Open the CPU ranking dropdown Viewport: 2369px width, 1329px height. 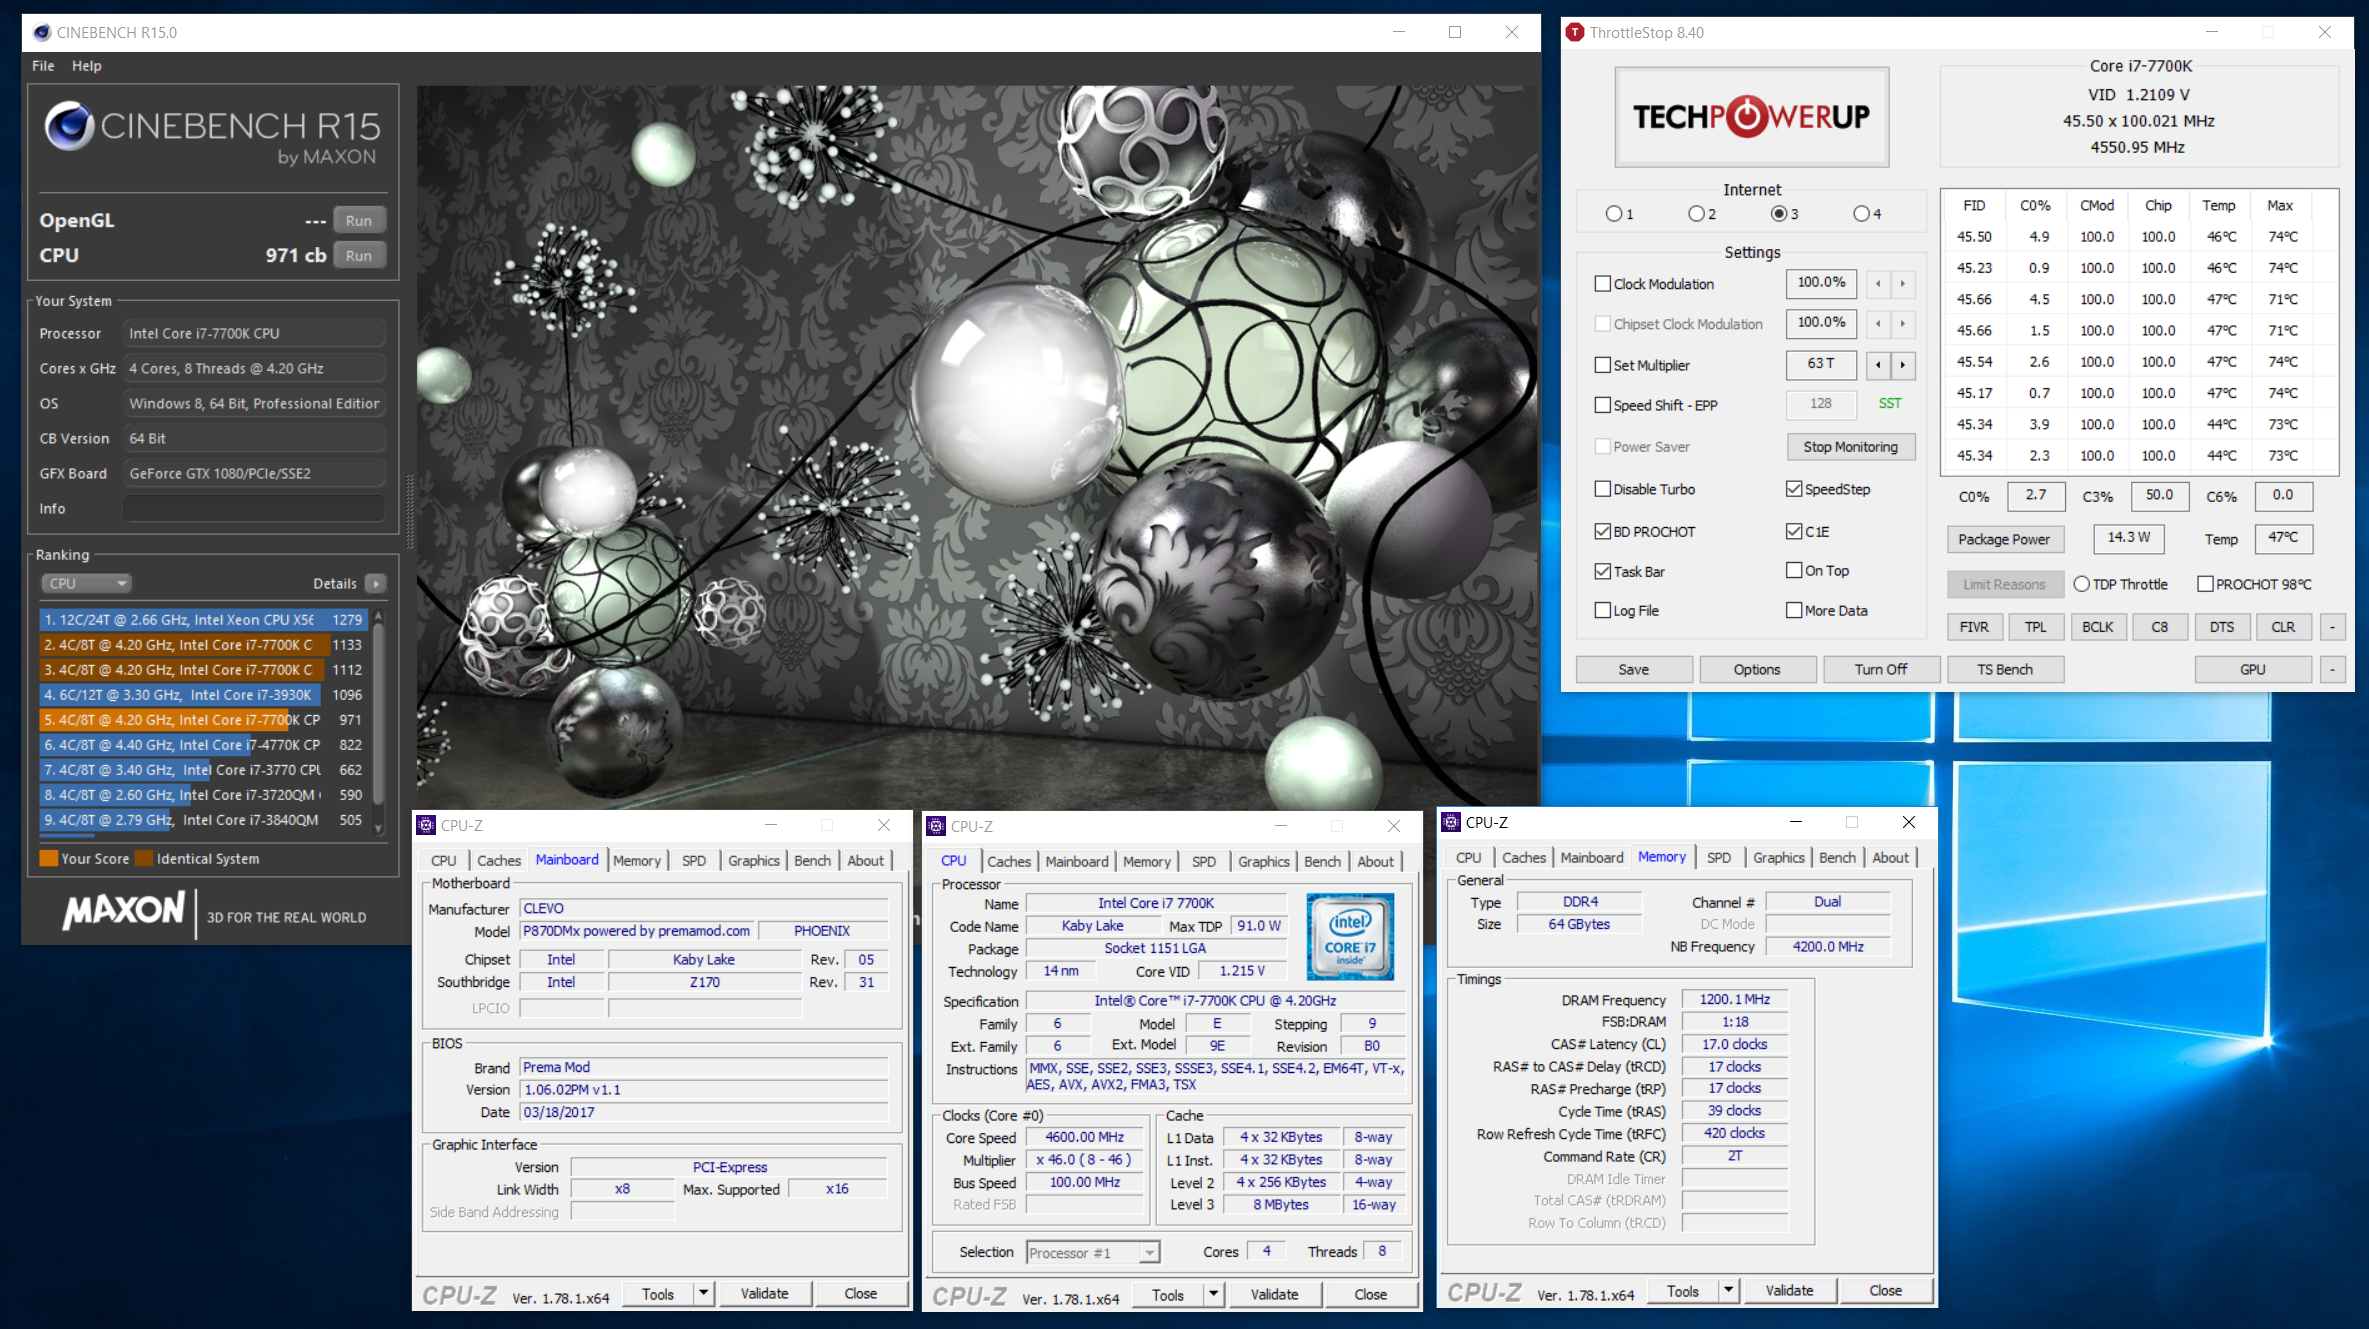(86, 583)
